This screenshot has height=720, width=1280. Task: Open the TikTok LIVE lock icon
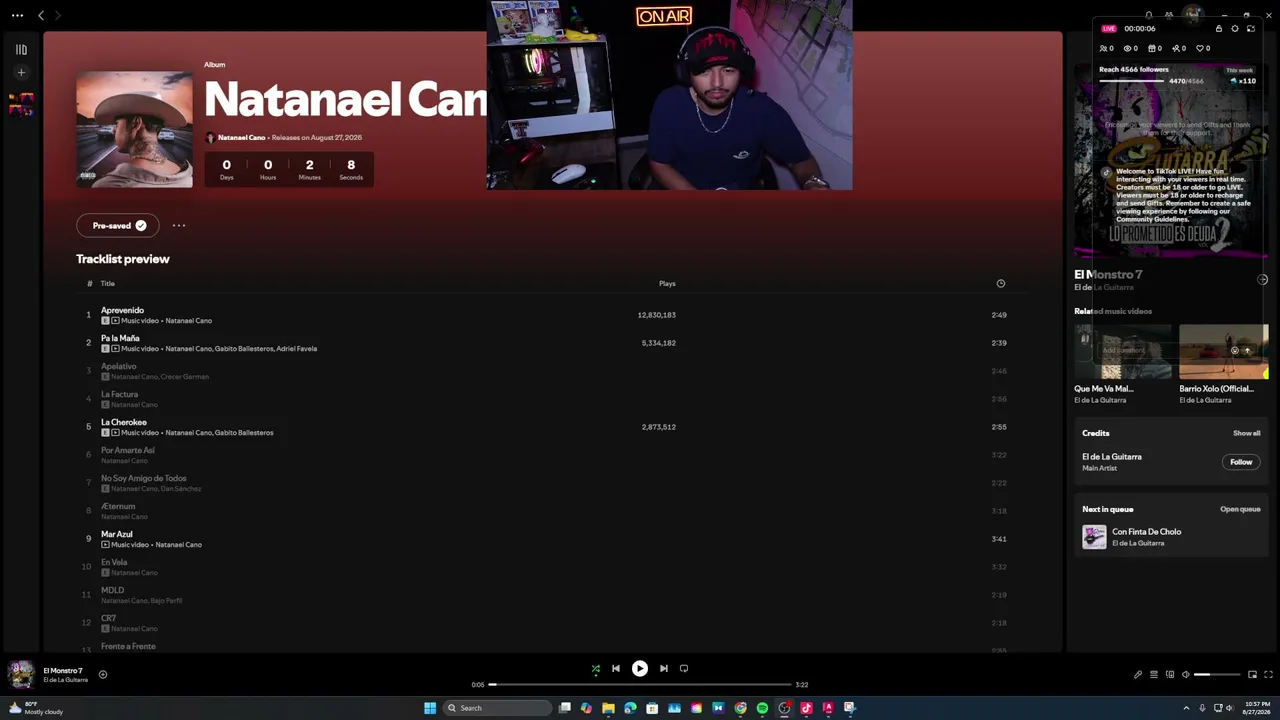pyautogui.click(x=1219, y=29)
